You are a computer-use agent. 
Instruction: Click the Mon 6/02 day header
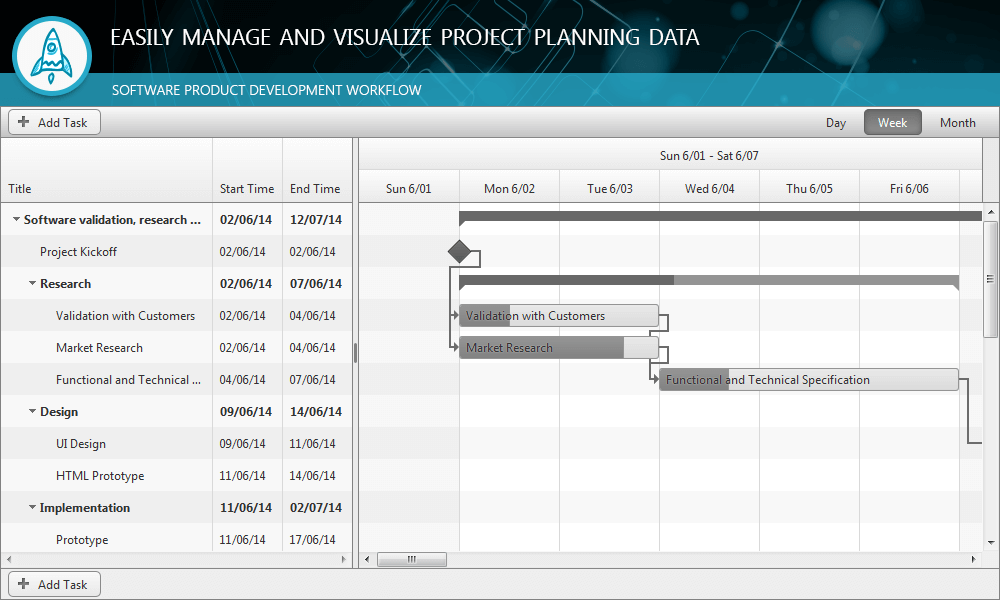pyautogui.click(x=509, y=187)
